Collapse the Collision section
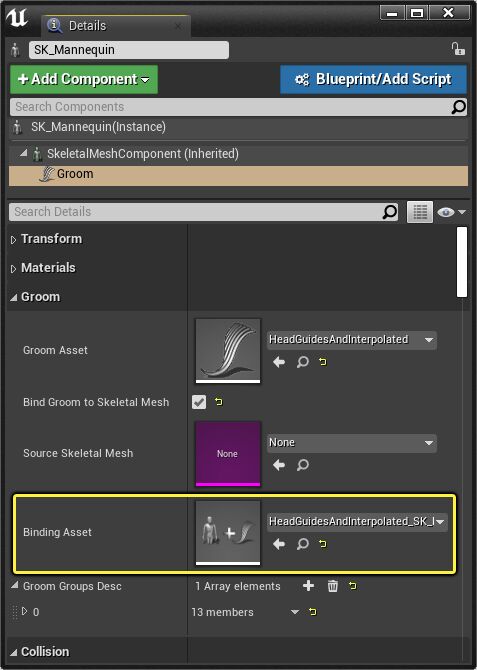The image size is (477, 670). click(13, 652)
